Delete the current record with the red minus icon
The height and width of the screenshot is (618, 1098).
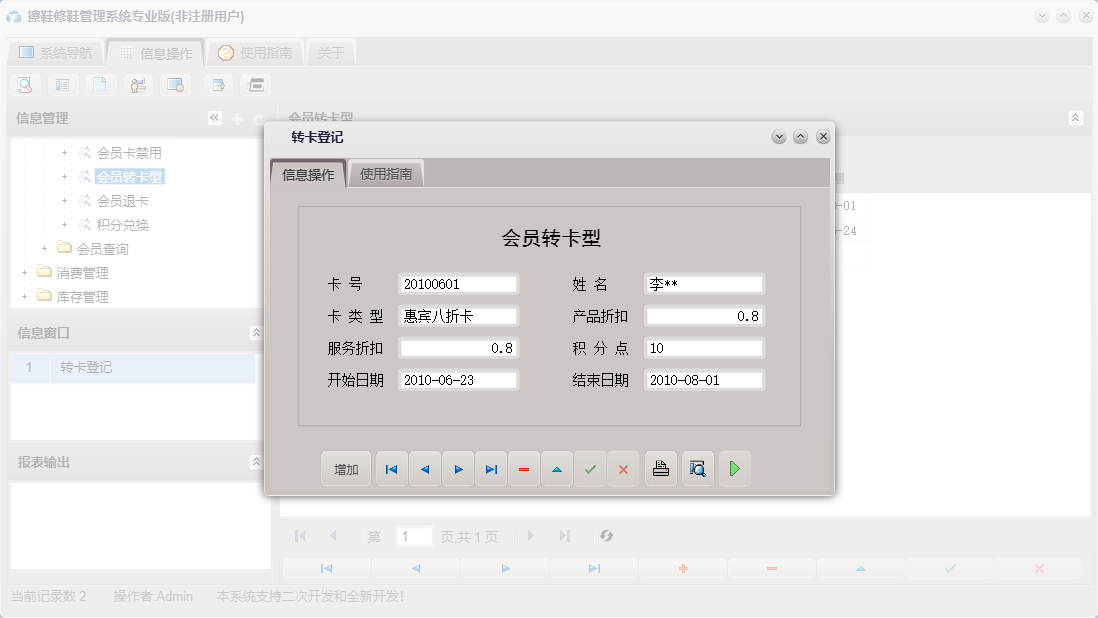click(x=524, y=468)
